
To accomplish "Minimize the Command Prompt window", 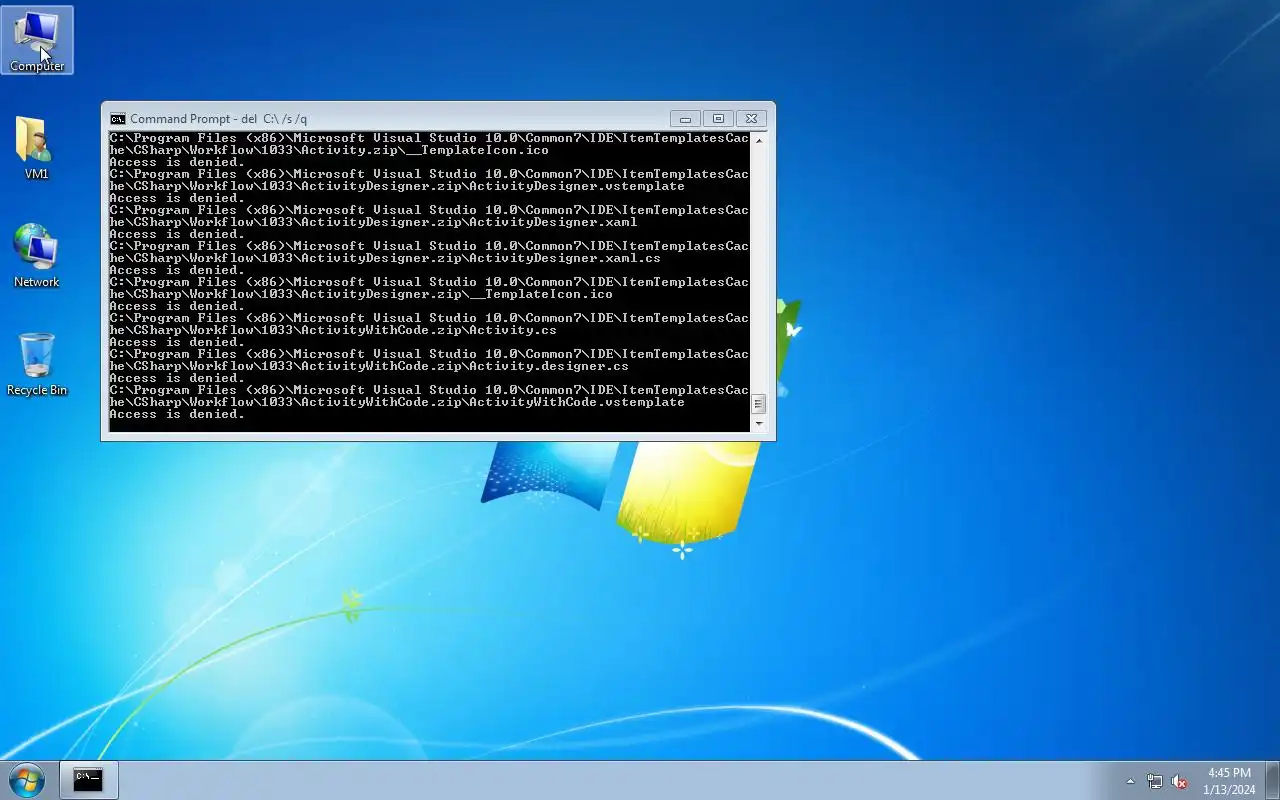I will coord(685,118).
